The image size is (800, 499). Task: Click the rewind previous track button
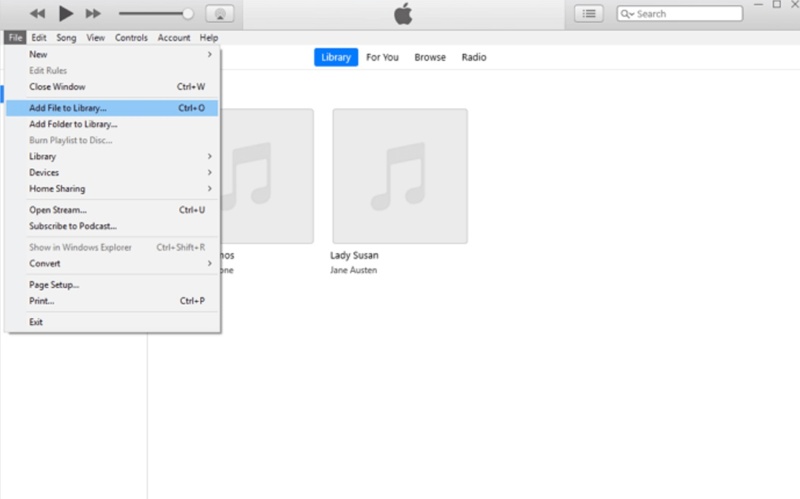pos(37,14)
